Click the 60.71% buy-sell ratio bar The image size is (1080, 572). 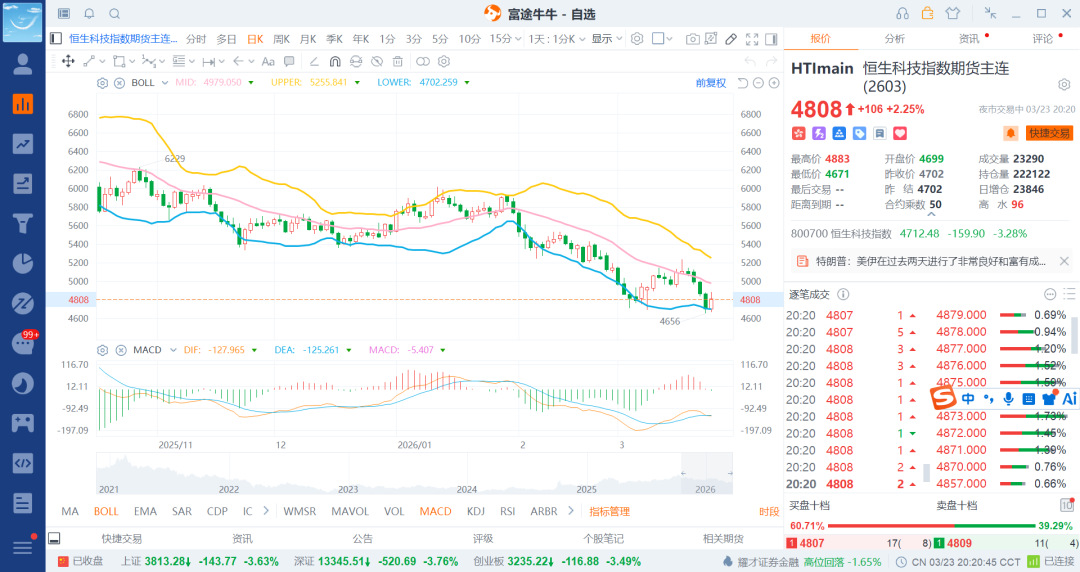[931, 526]
